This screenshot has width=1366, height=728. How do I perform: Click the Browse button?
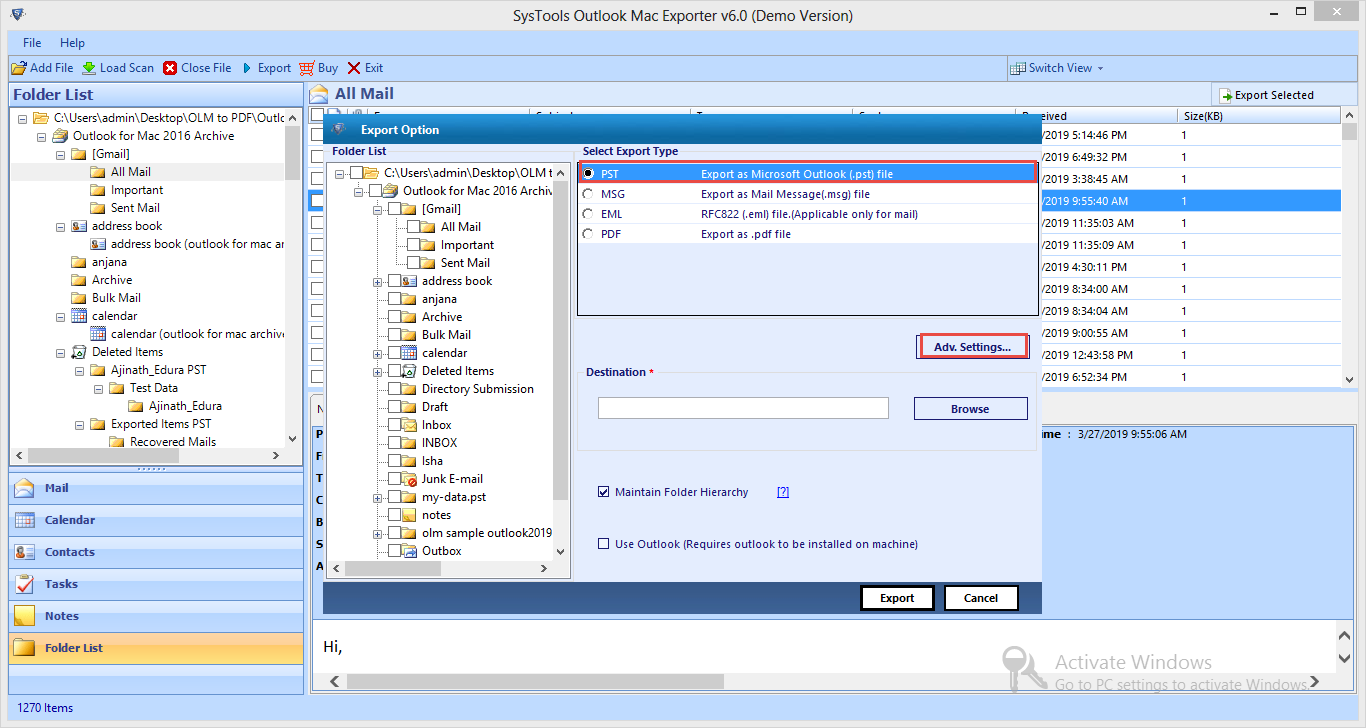point(970,408)
